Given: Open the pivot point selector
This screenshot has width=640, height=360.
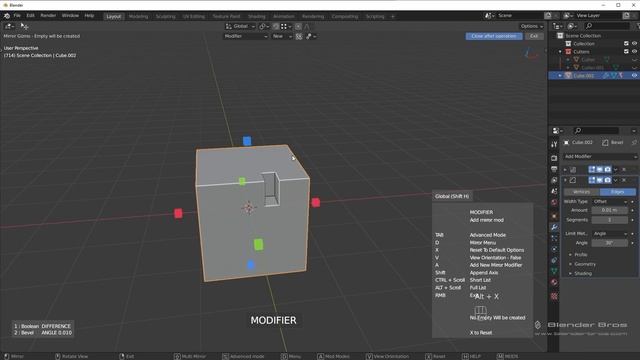Looking at the screenshot, I should [264, 26].
